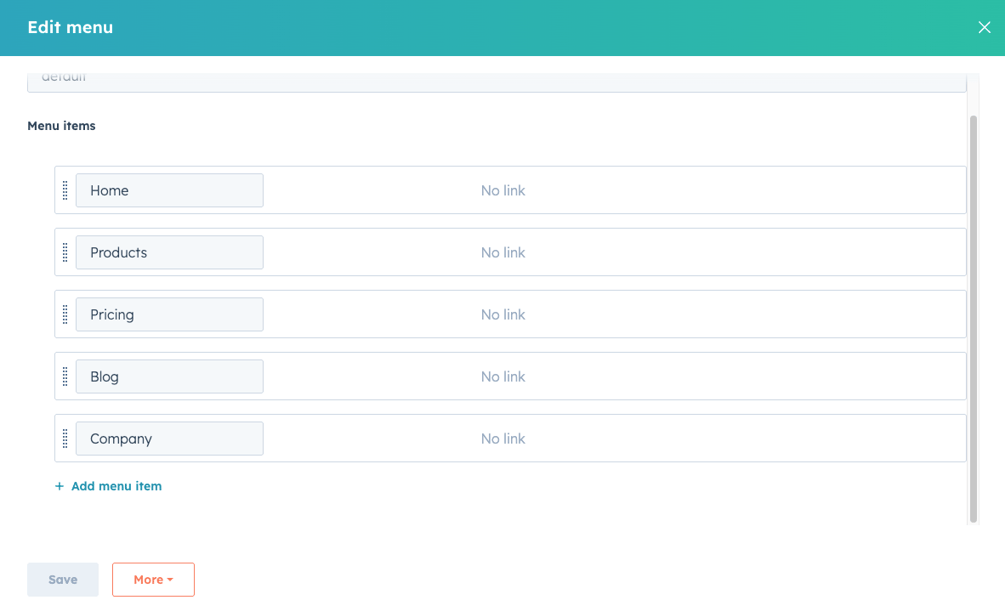Click the 'Menu items' heading
The height and width of the screenshot is (600, 1005).
tap(62, 126)
